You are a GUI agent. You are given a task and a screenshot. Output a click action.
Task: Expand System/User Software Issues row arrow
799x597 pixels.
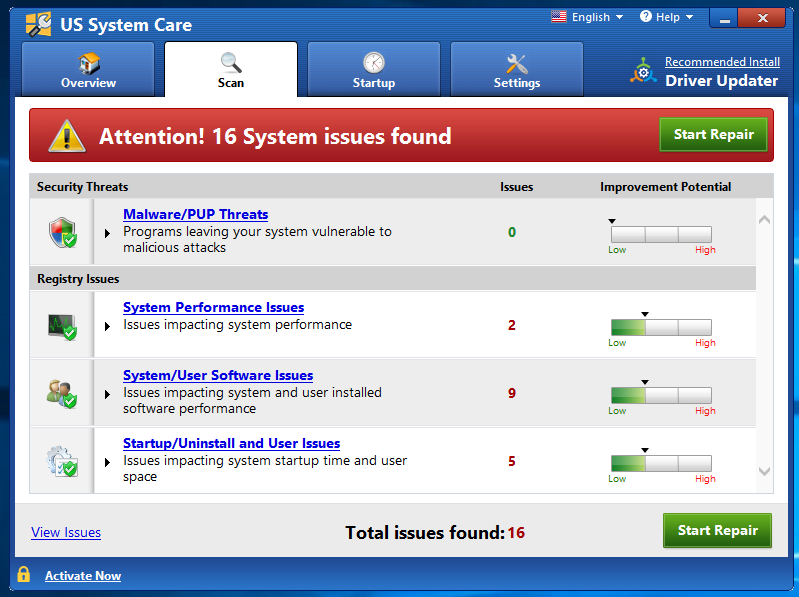107,394
